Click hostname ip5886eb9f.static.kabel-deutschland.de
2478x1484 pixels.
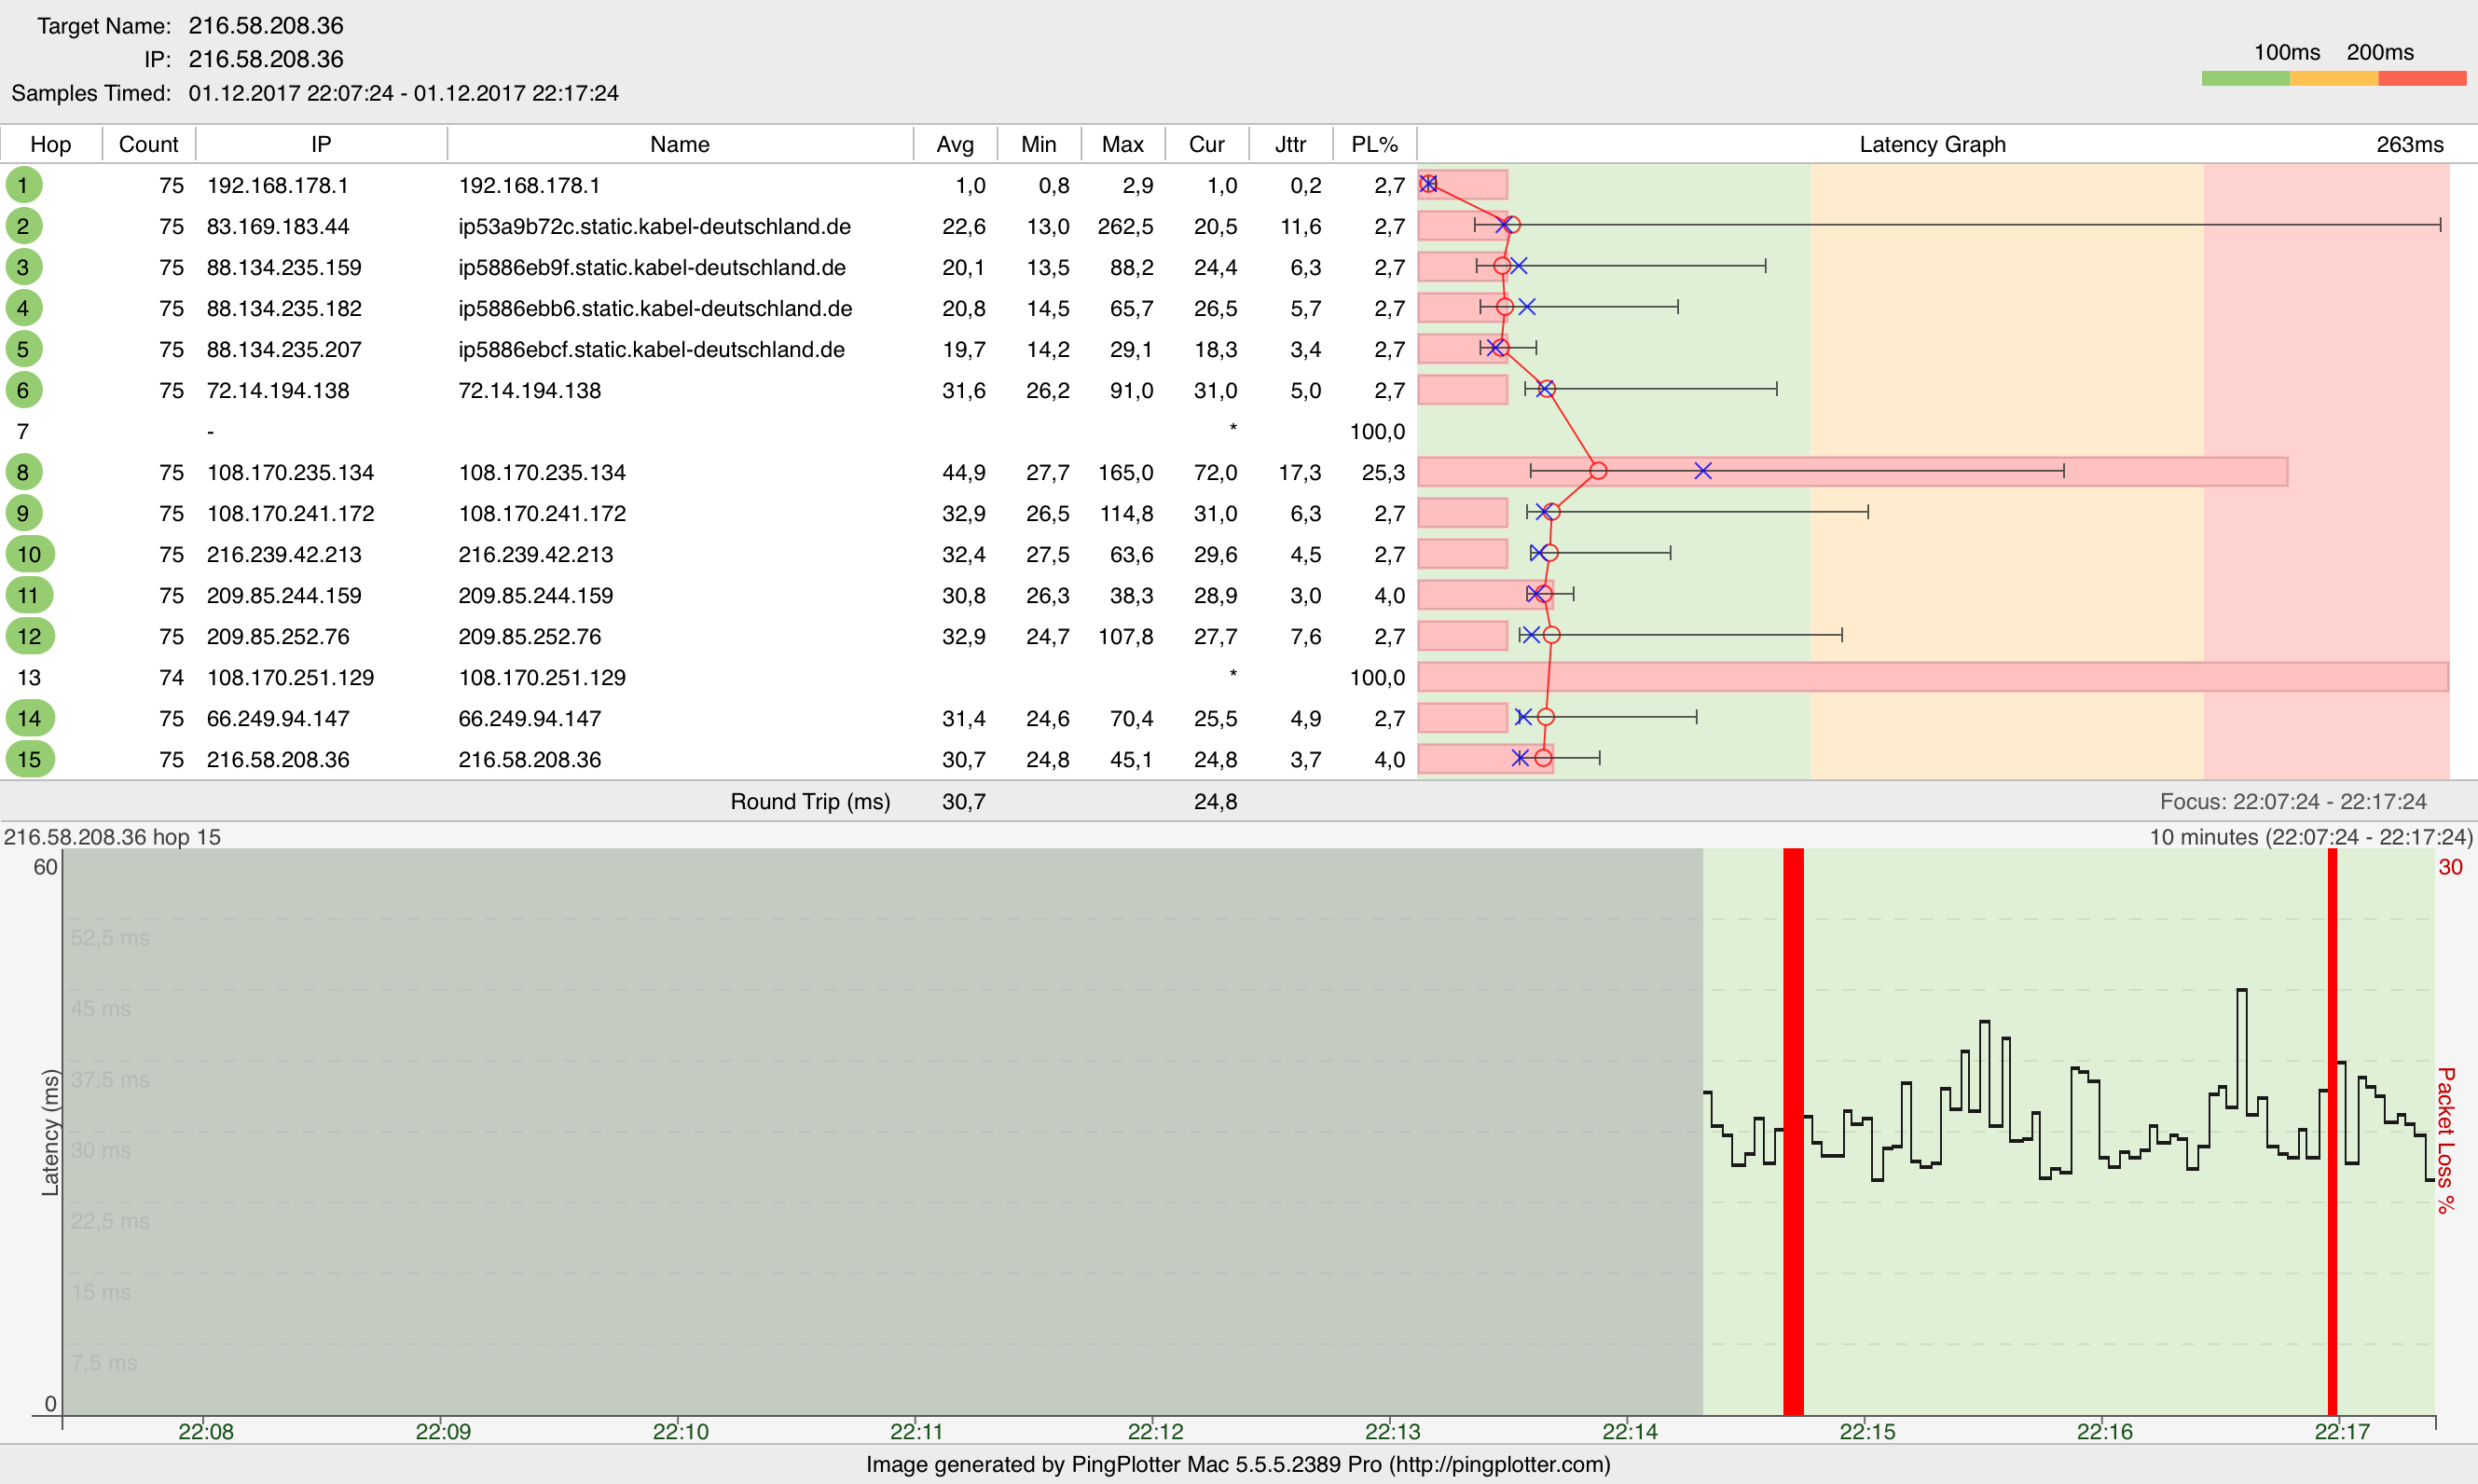tap(652, 267)
